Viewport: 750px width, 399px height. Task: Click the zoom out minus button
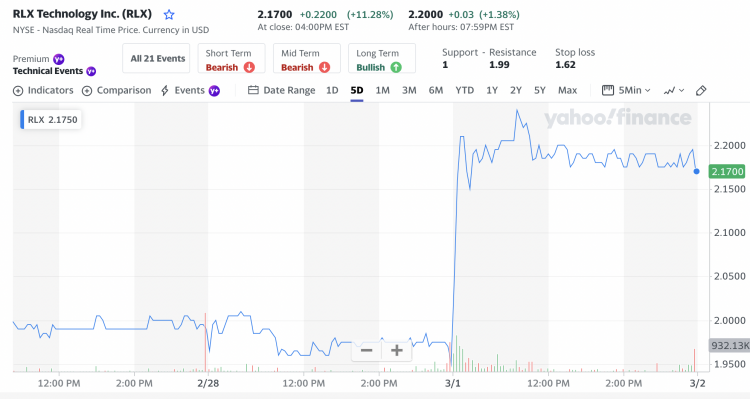(366, 351)
